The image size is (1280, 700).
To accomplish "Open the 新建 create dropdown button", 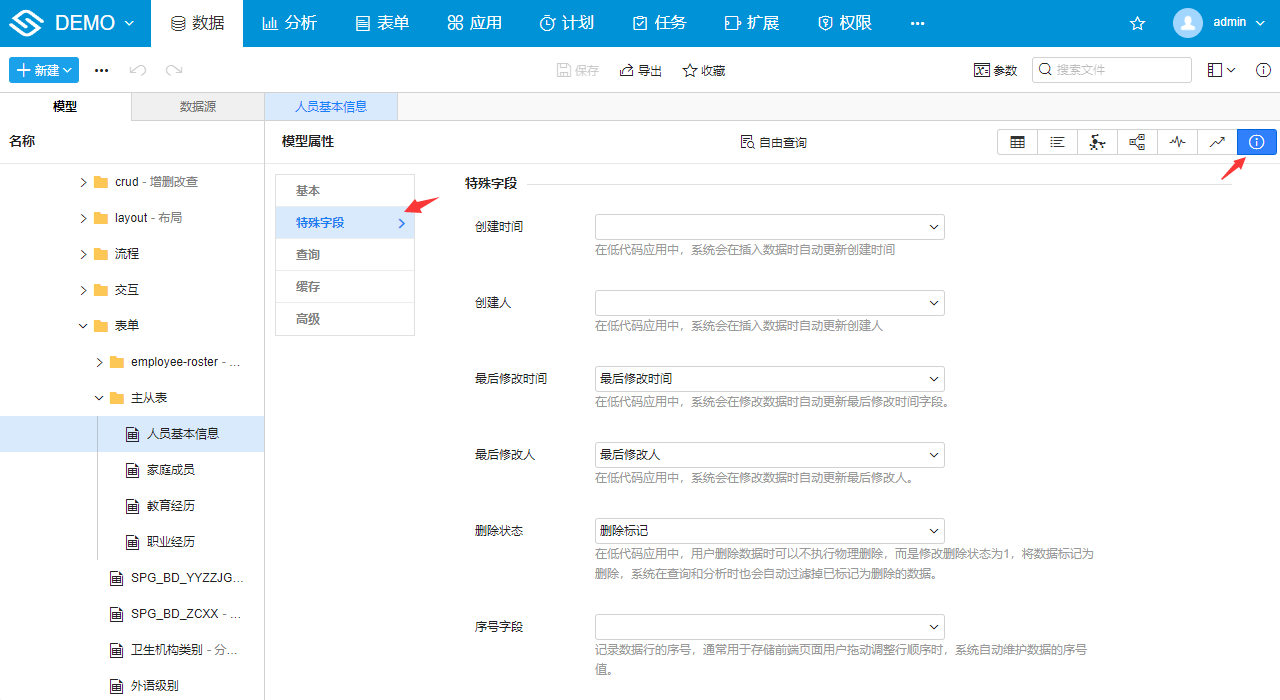I will [x=43, y=70].
